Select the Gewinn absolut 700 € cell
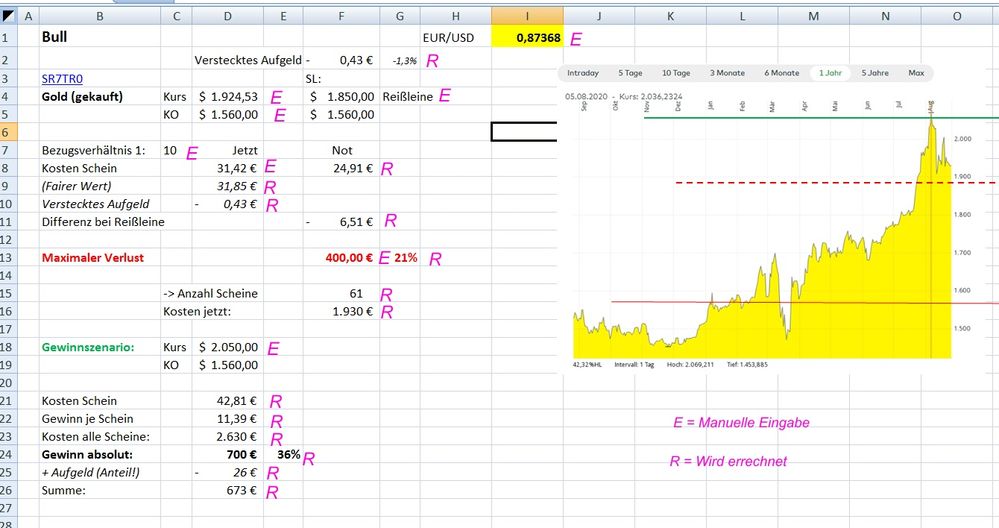This screenshot has width=999, height=528. 229,455
